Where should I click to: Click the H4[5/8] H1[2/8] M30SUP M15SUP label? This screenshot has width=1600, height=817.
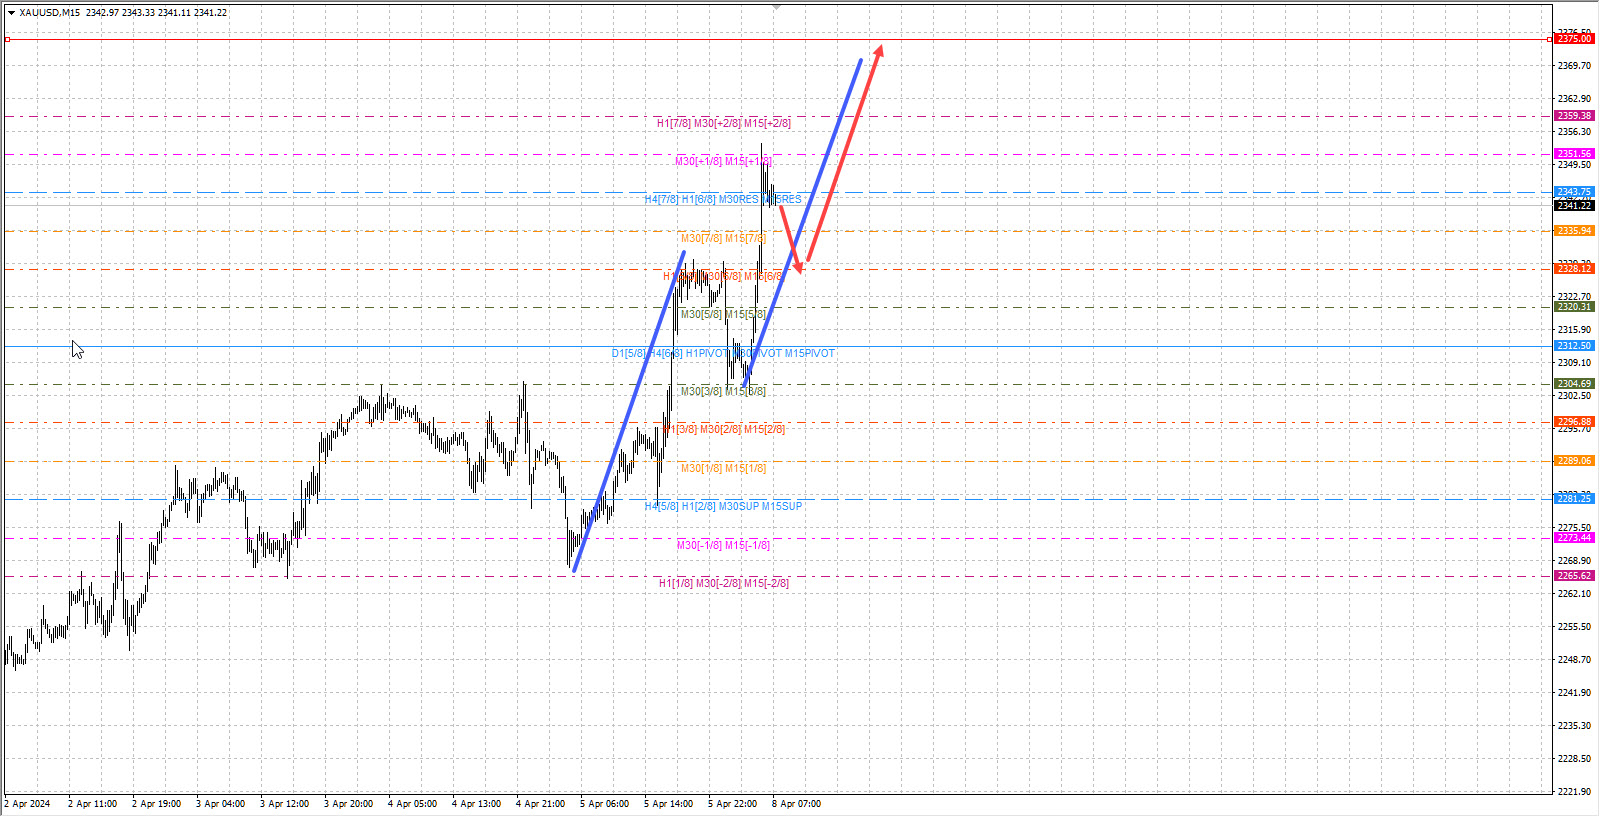tap(723, 506)
